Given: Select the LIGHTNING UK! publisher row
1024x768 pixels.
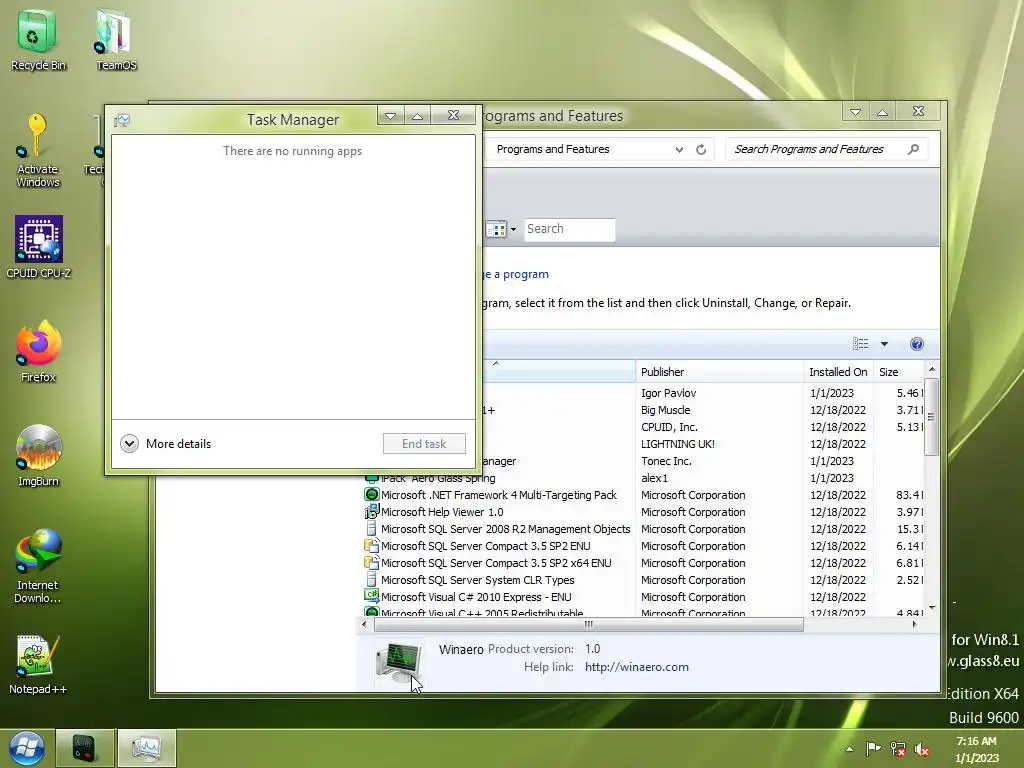Looking at the screenshot, I should pyautogui.click(x=678, y=444).
